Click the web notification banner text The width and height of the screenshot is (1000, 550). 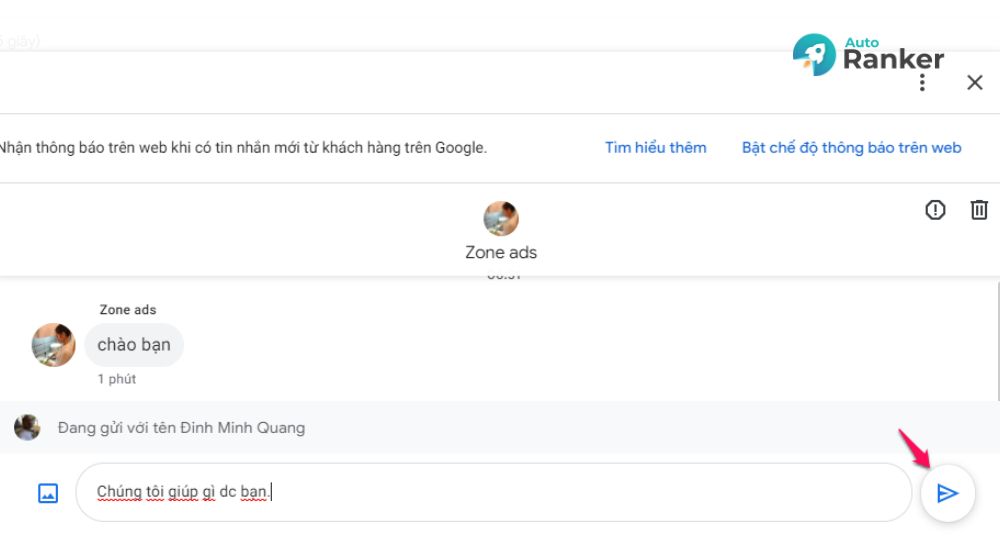pos(243,148)
